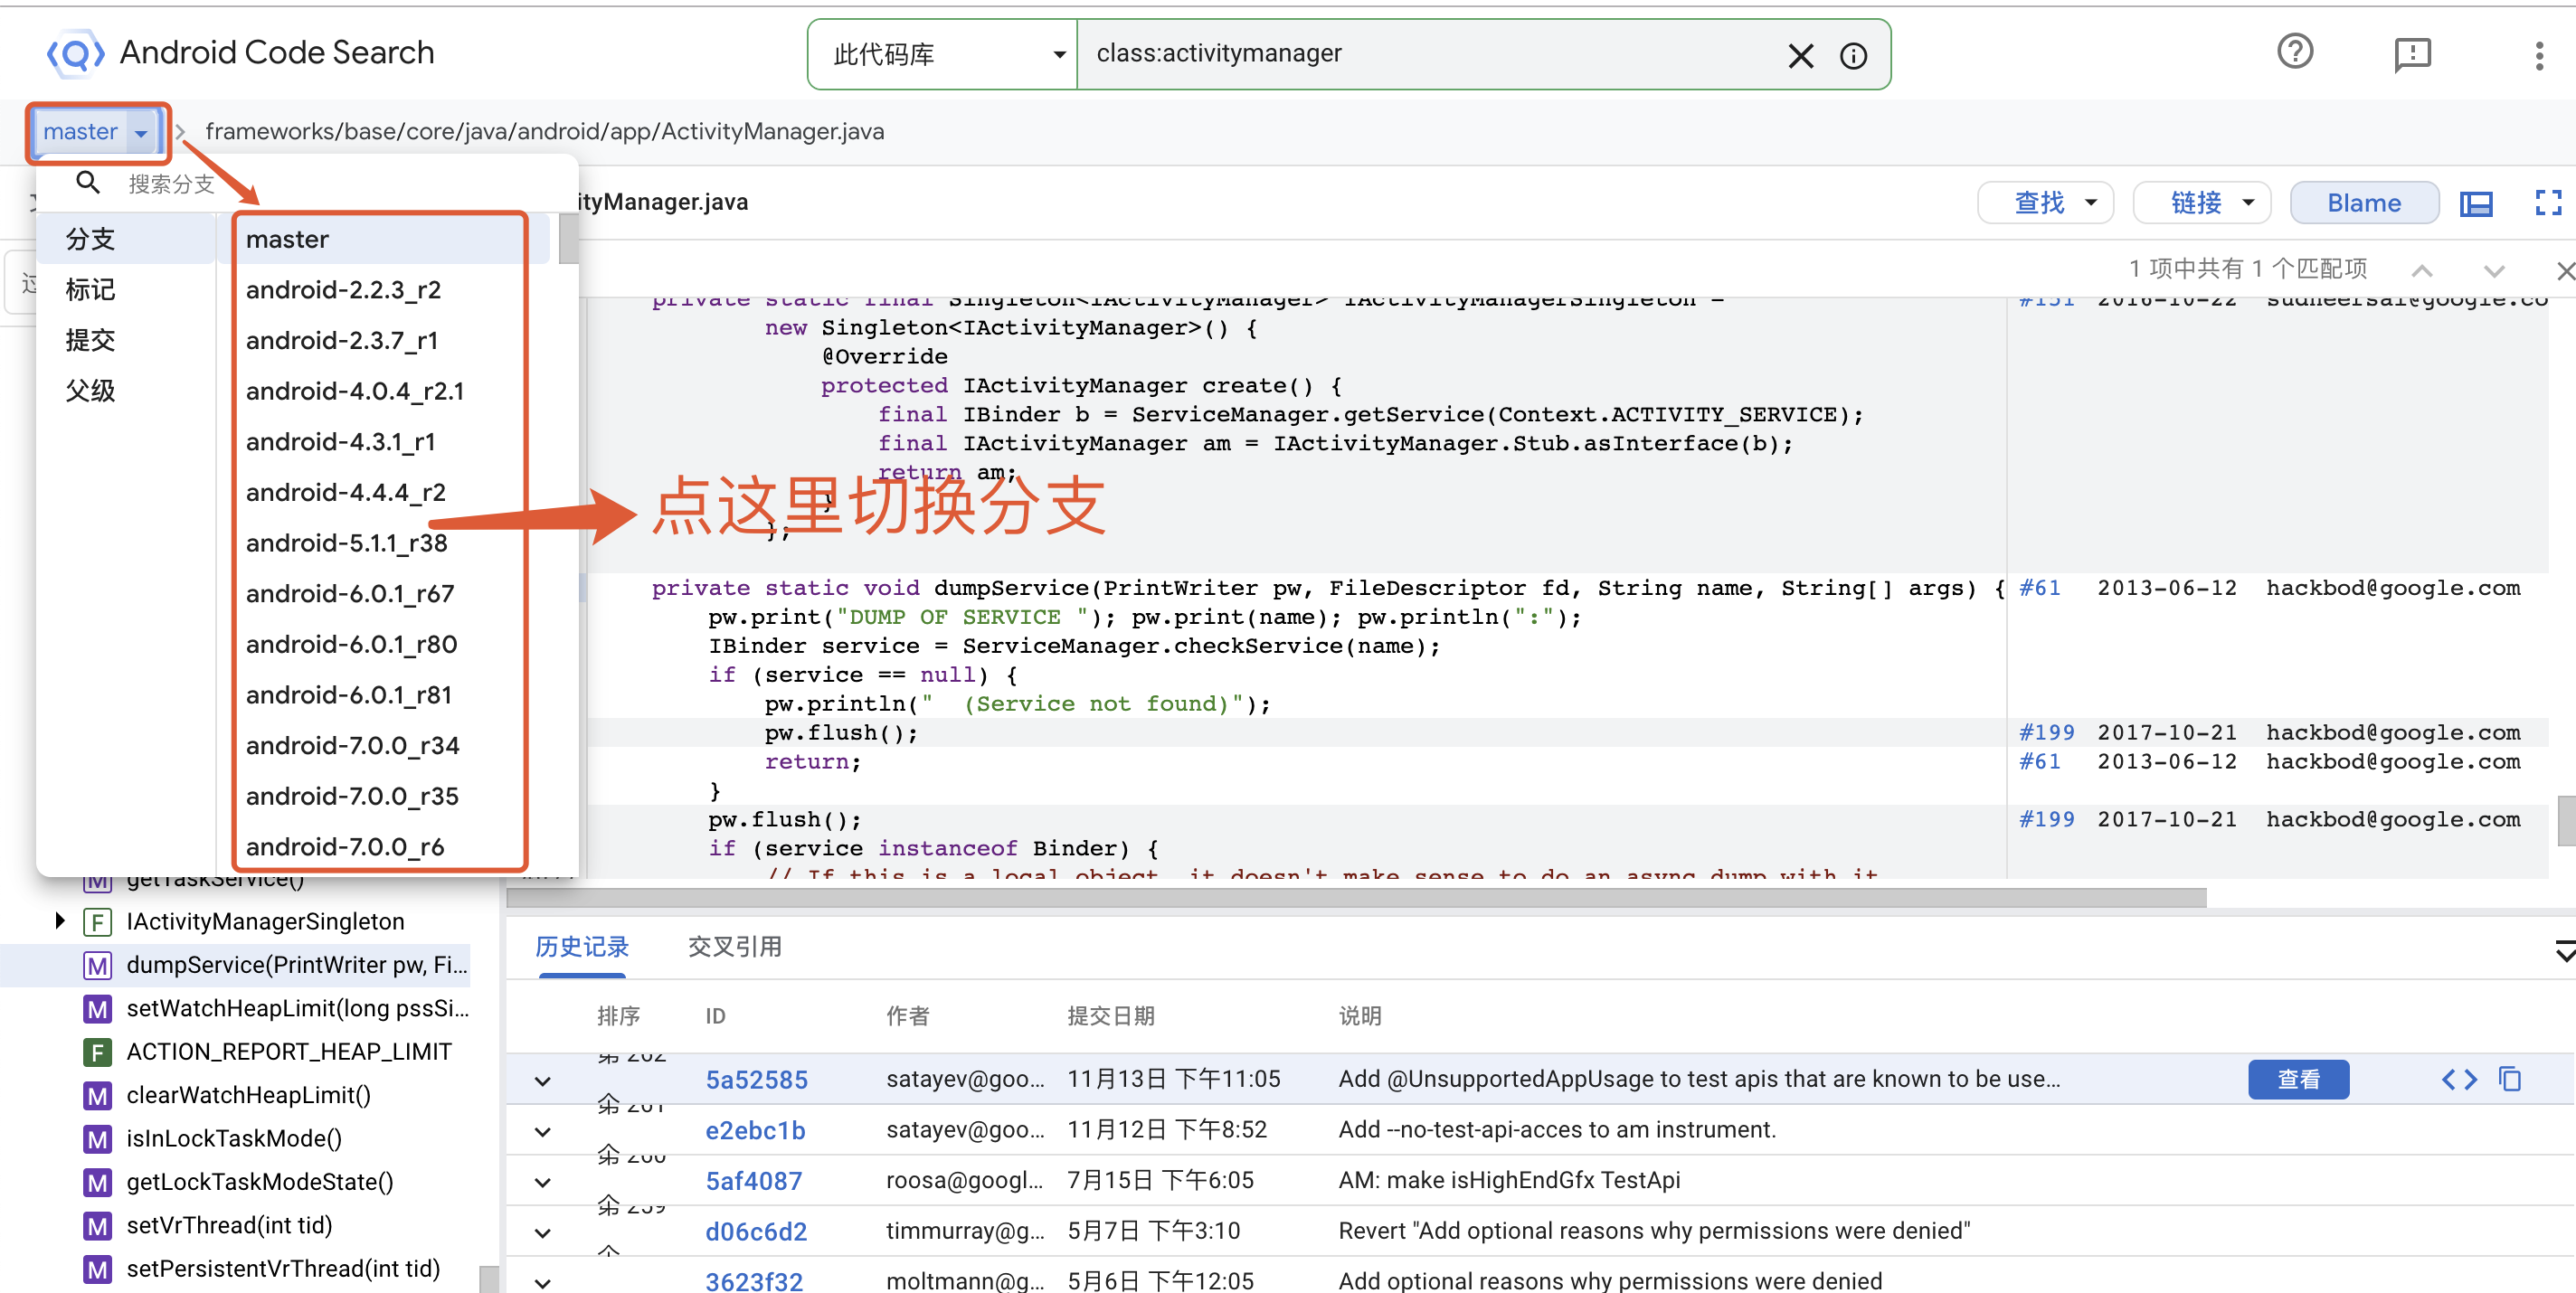The image size is (2576, 1293).
Task: Collapse the bottom history panel
Action: (2564, 949)
